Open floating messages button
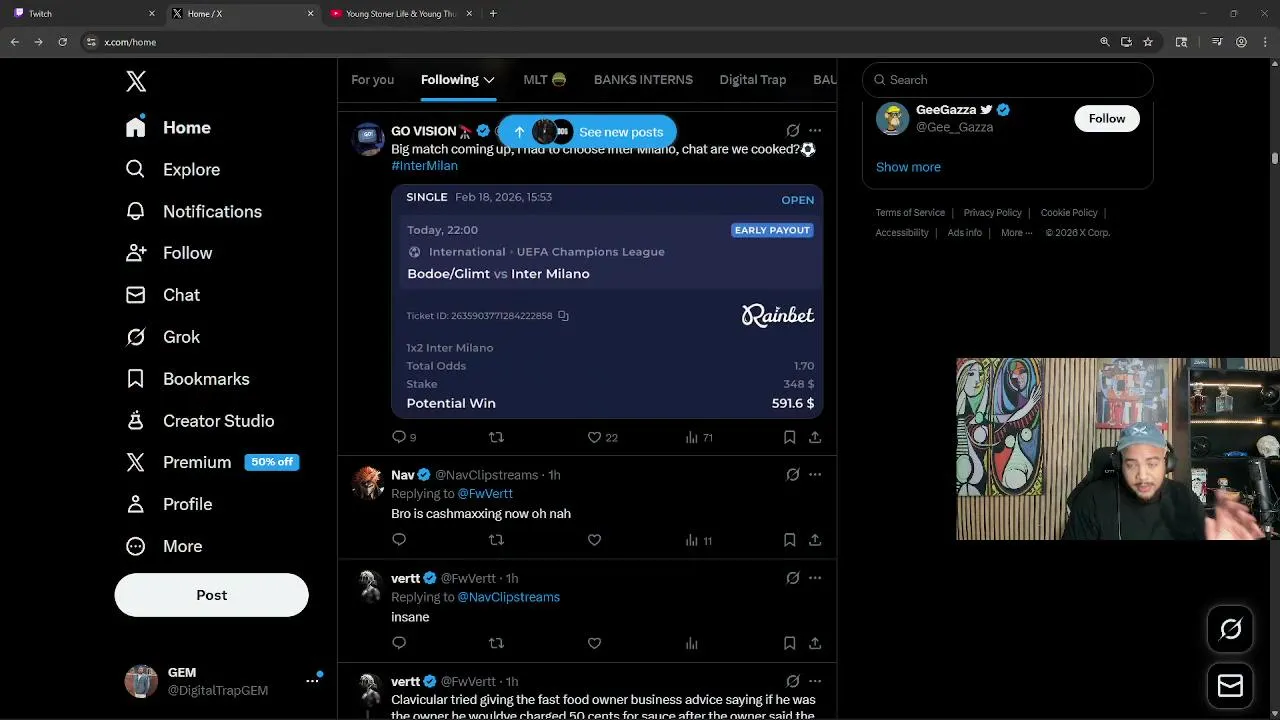 click(x=1230, y=686)
